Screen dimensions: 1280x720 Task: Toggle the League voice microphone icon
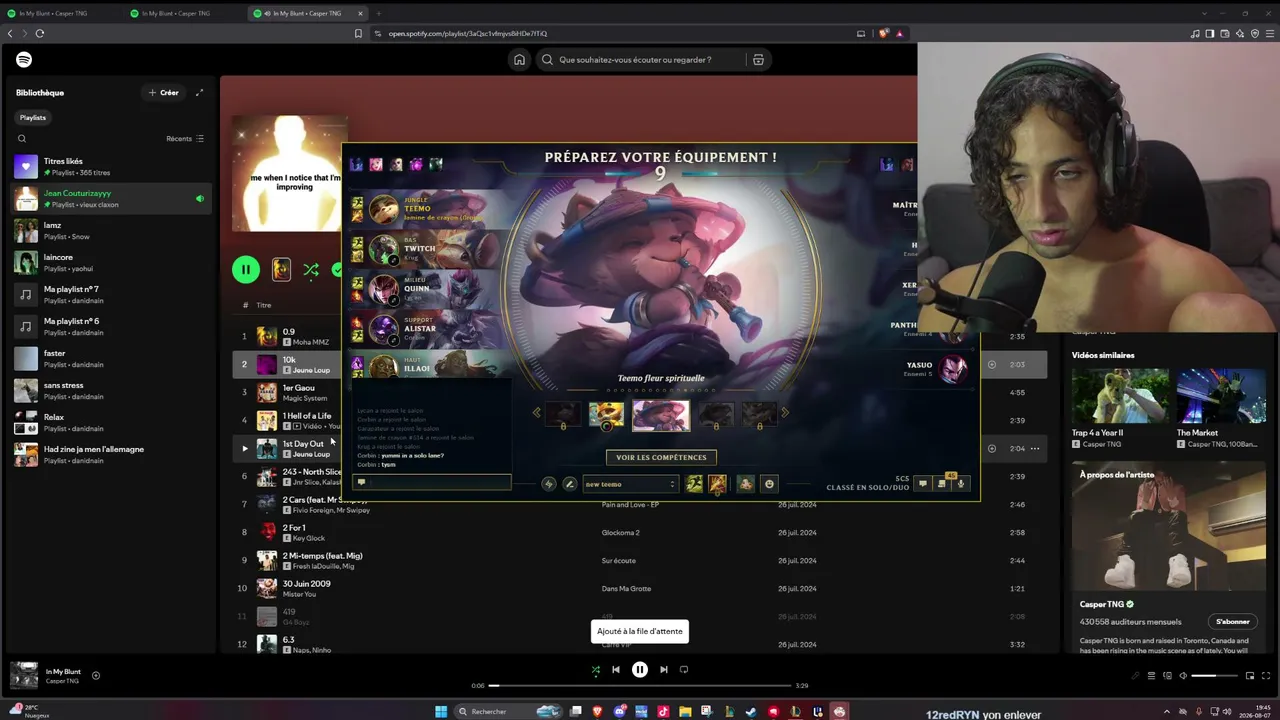(x=961, y=484)
